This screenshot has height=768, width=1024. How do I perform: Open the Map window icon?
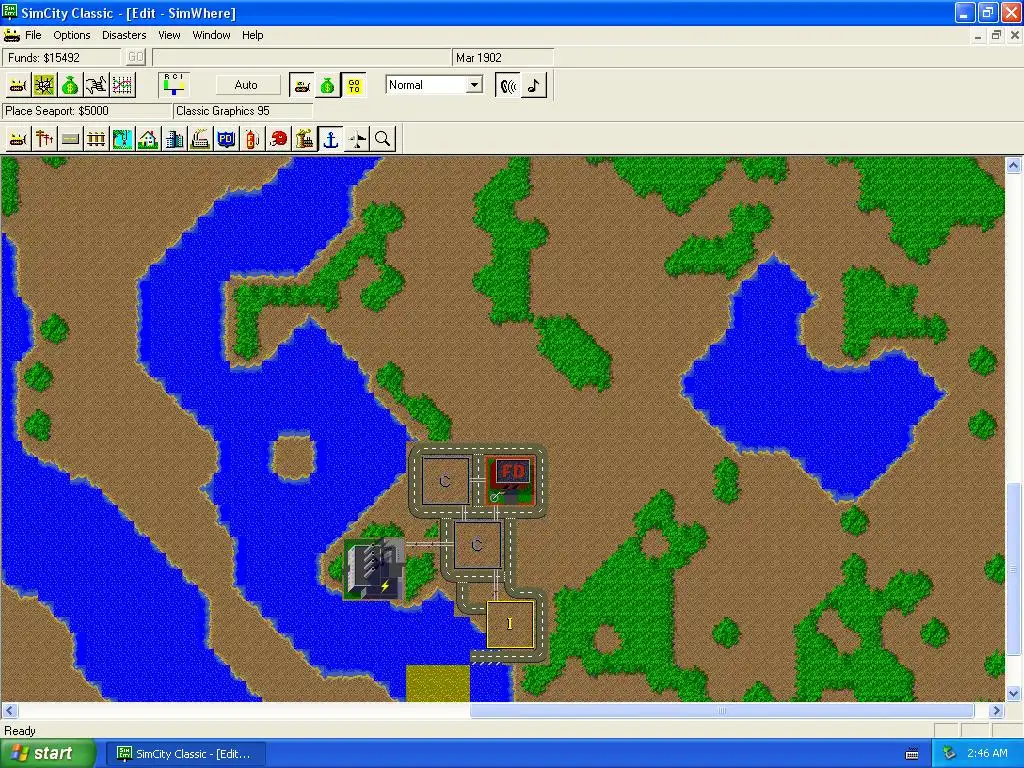coord(44,85)
